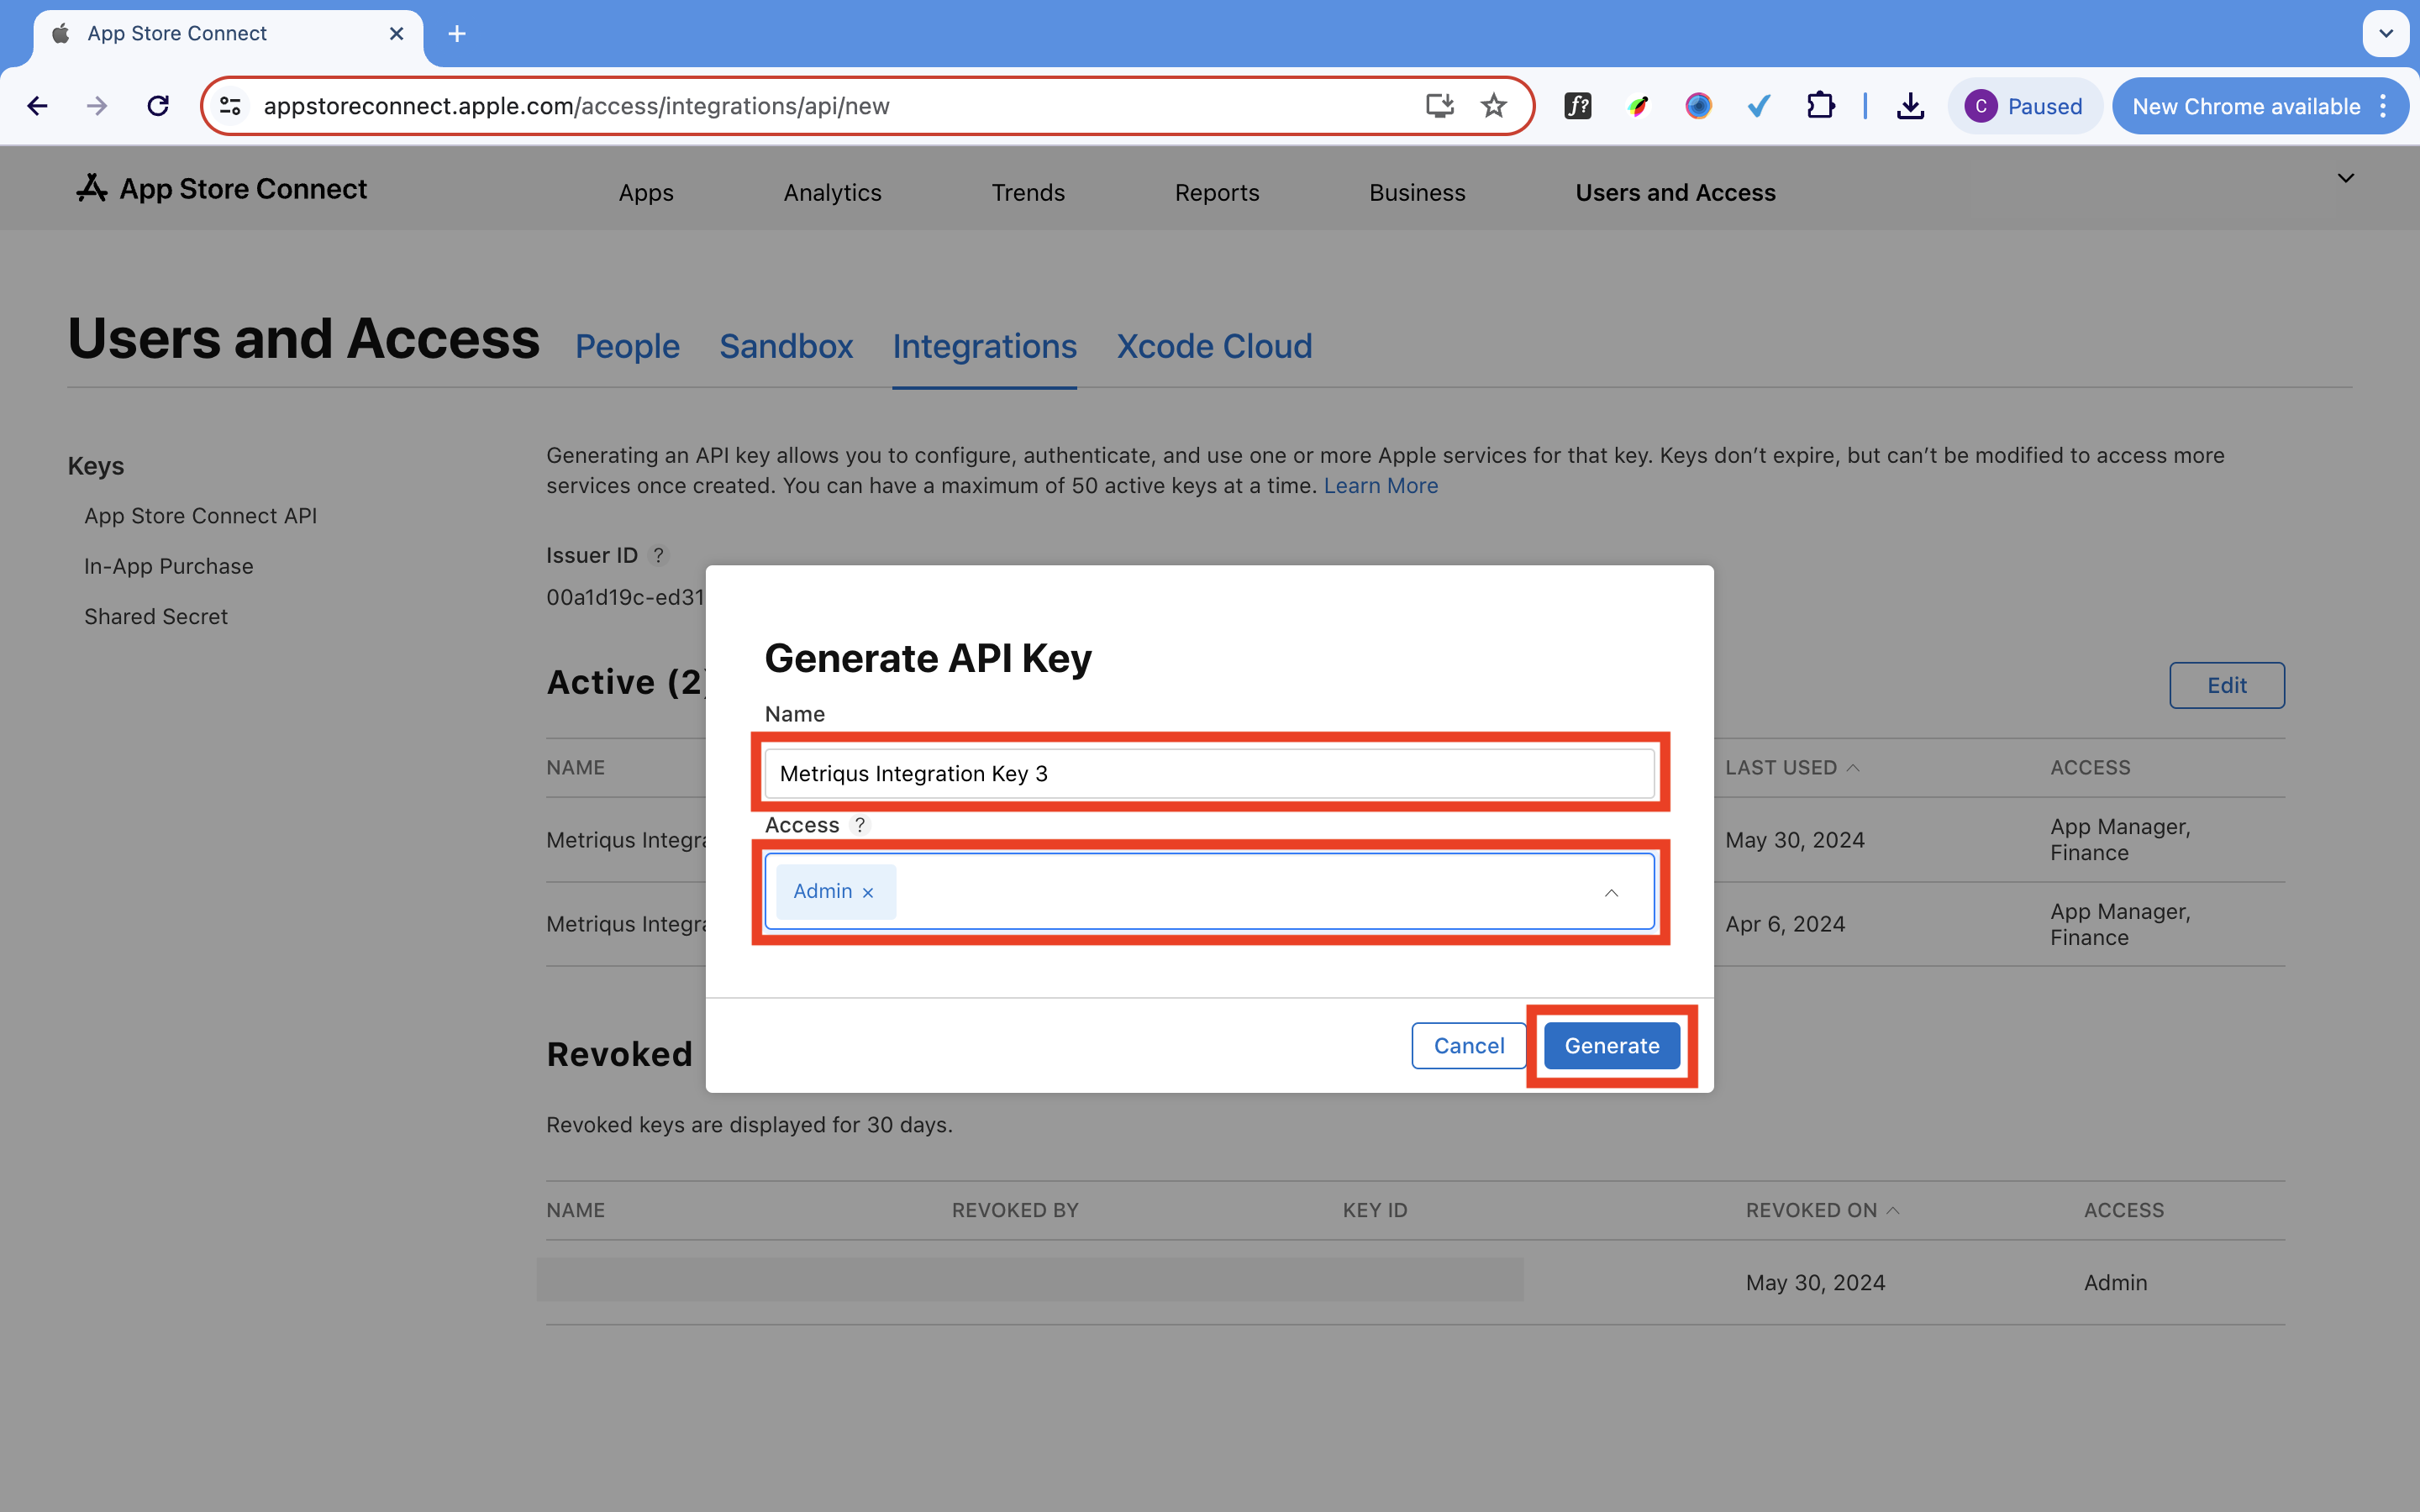Sort by Revoked On column
Viewport: 2420px width, 1512px height.
click(1822, 1210)
